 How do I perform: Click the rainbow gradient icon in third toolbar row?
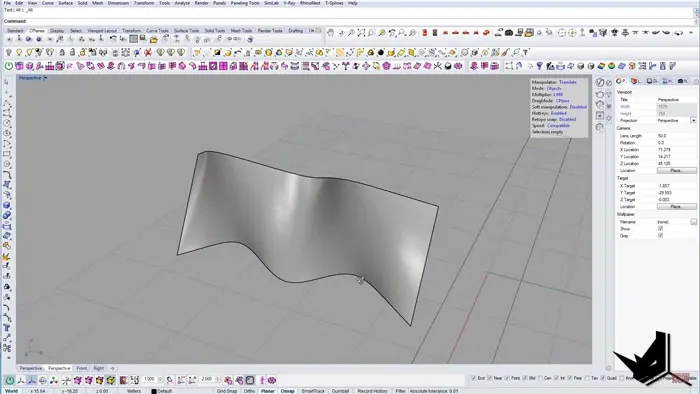[601, 66]
